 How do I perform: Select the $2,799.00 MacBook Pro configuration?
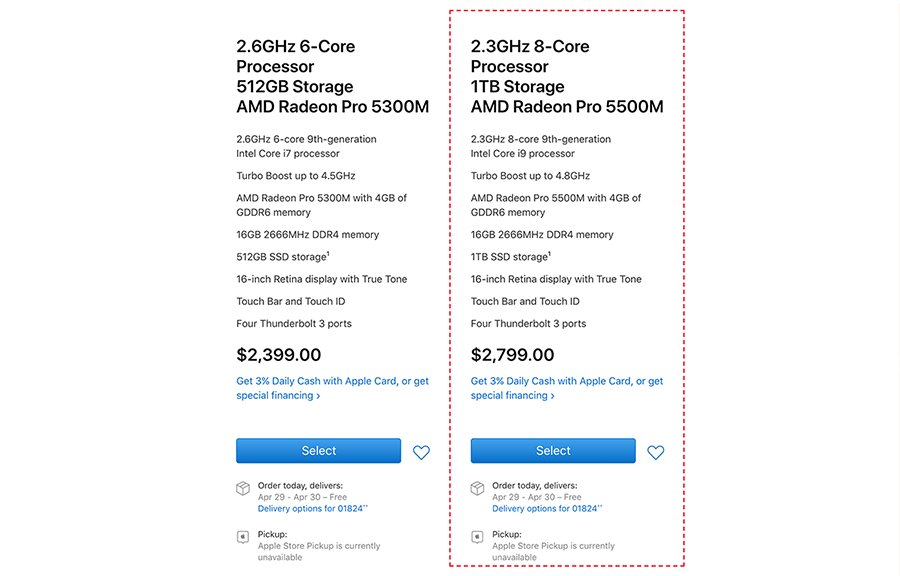pos(553,451)
